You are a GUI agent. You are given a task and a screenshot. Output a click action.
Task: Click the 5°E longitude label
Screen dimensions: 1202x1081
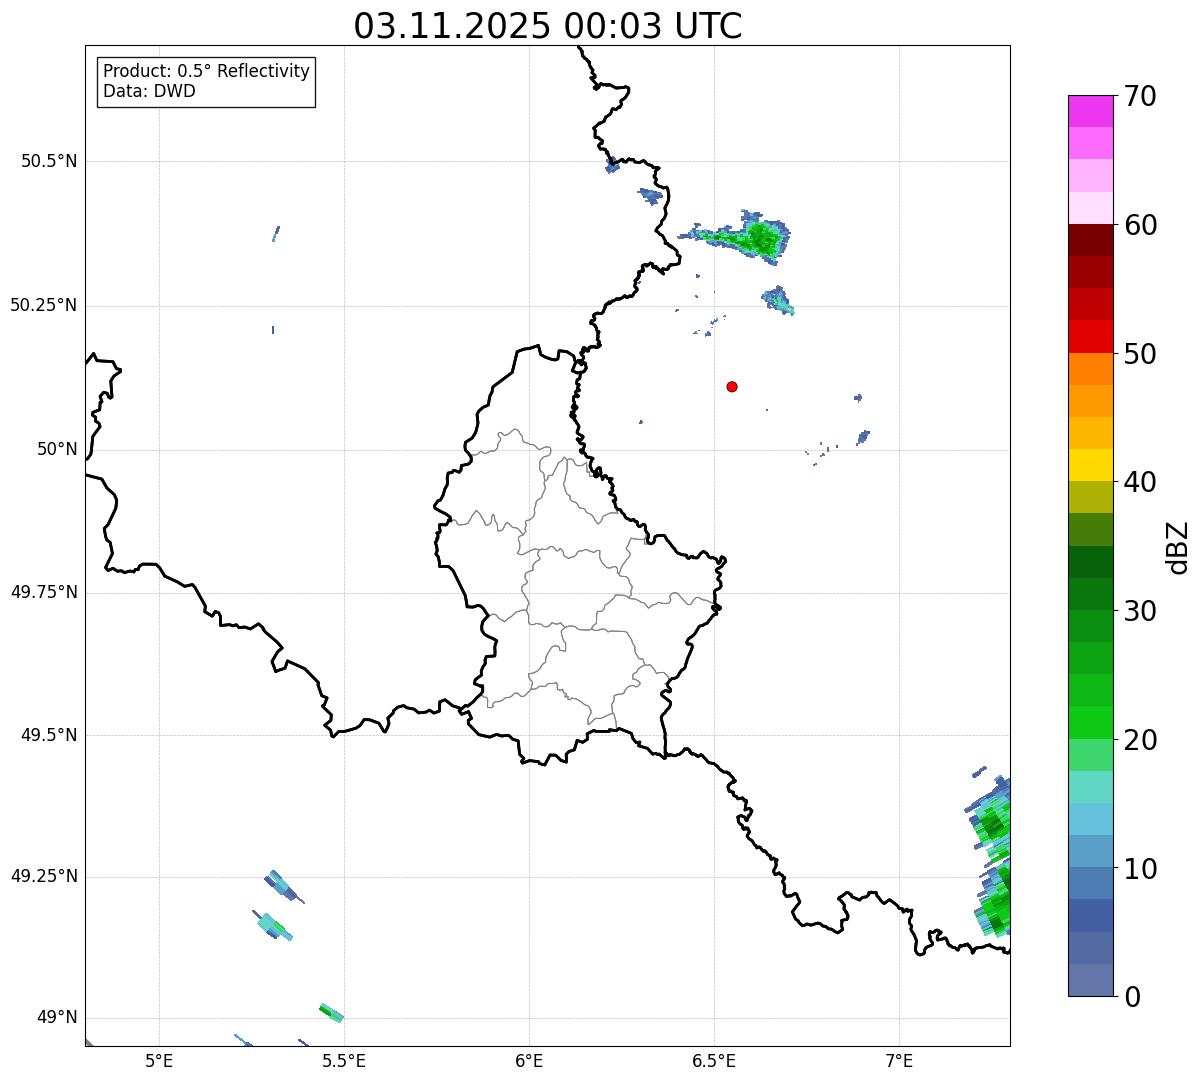[x=159, y=1061]
